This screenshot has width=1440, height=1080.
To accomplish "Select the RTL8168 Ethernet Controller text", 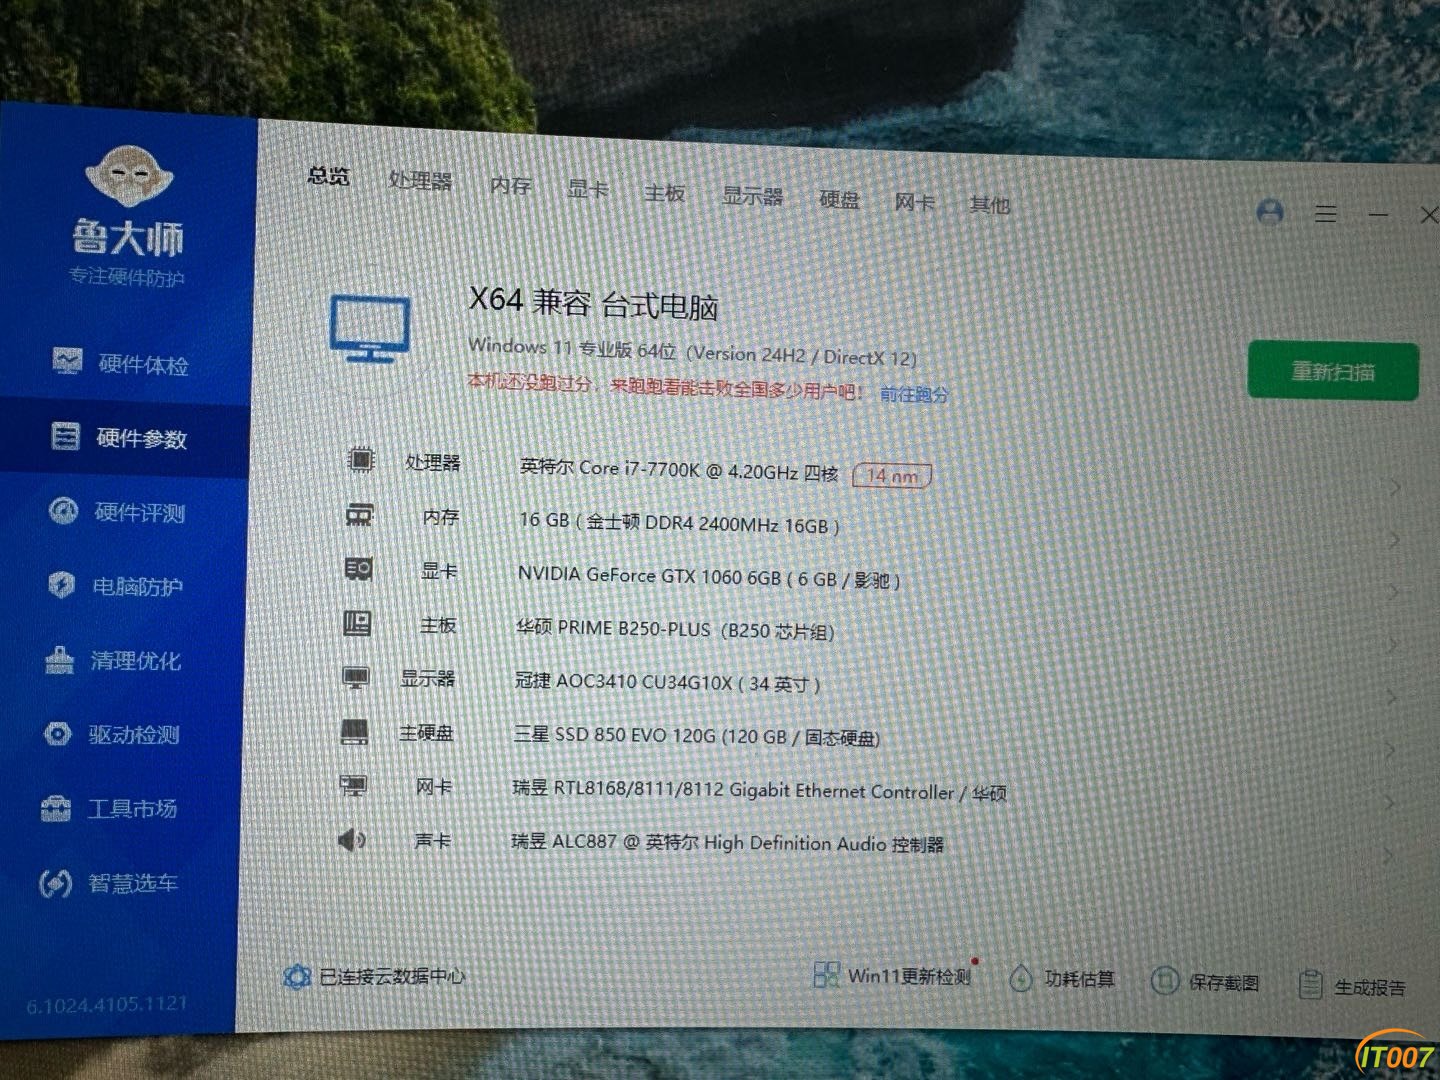I will [x=759, y=791].
